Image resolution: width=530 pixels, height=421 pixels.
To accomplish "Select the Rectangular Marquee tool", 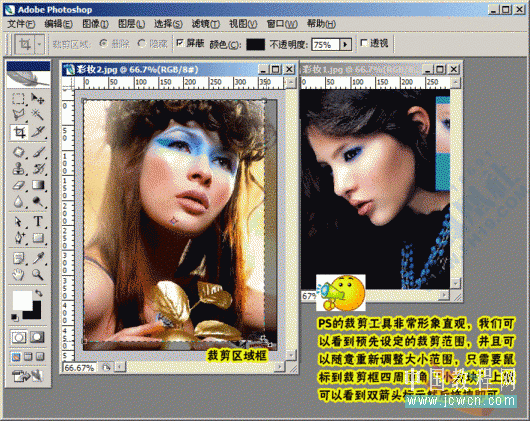I will (x=18, y=99).
